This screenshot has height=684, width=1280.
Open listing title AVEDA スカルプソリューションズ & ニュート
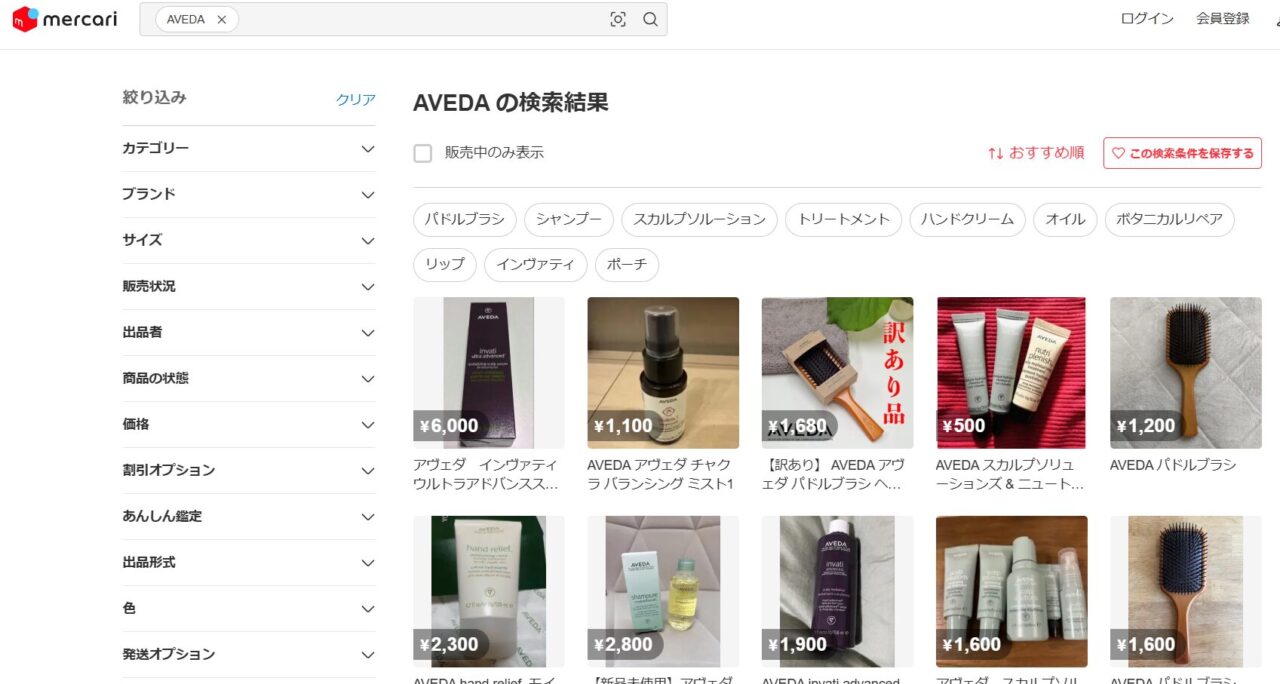(x=1010, y=474)
